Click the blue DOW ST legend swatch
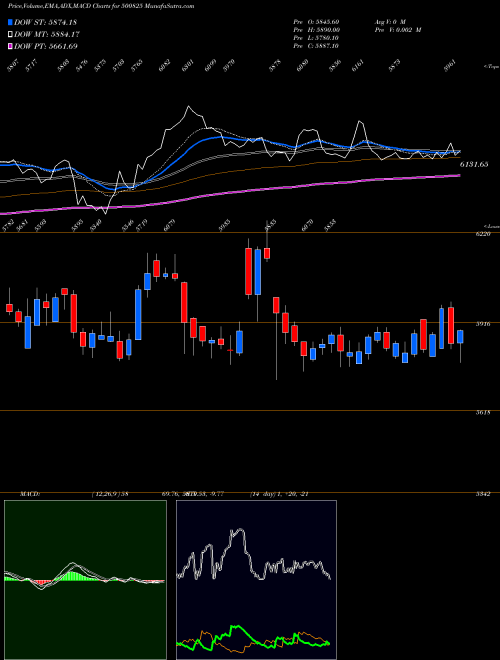This screenshot has width=500, height=660. point(10,22)
